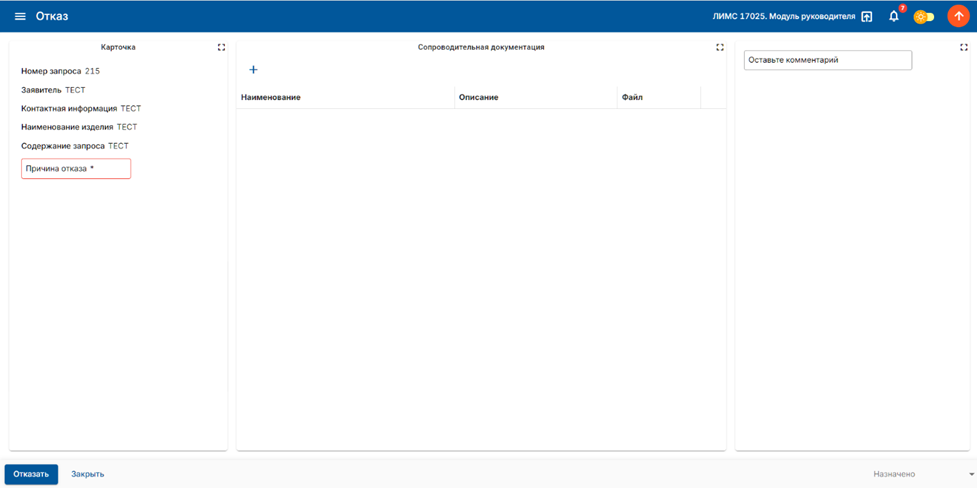Focus the Причина отказа required field
977x488 pixels.
click(x=76, y=168)
